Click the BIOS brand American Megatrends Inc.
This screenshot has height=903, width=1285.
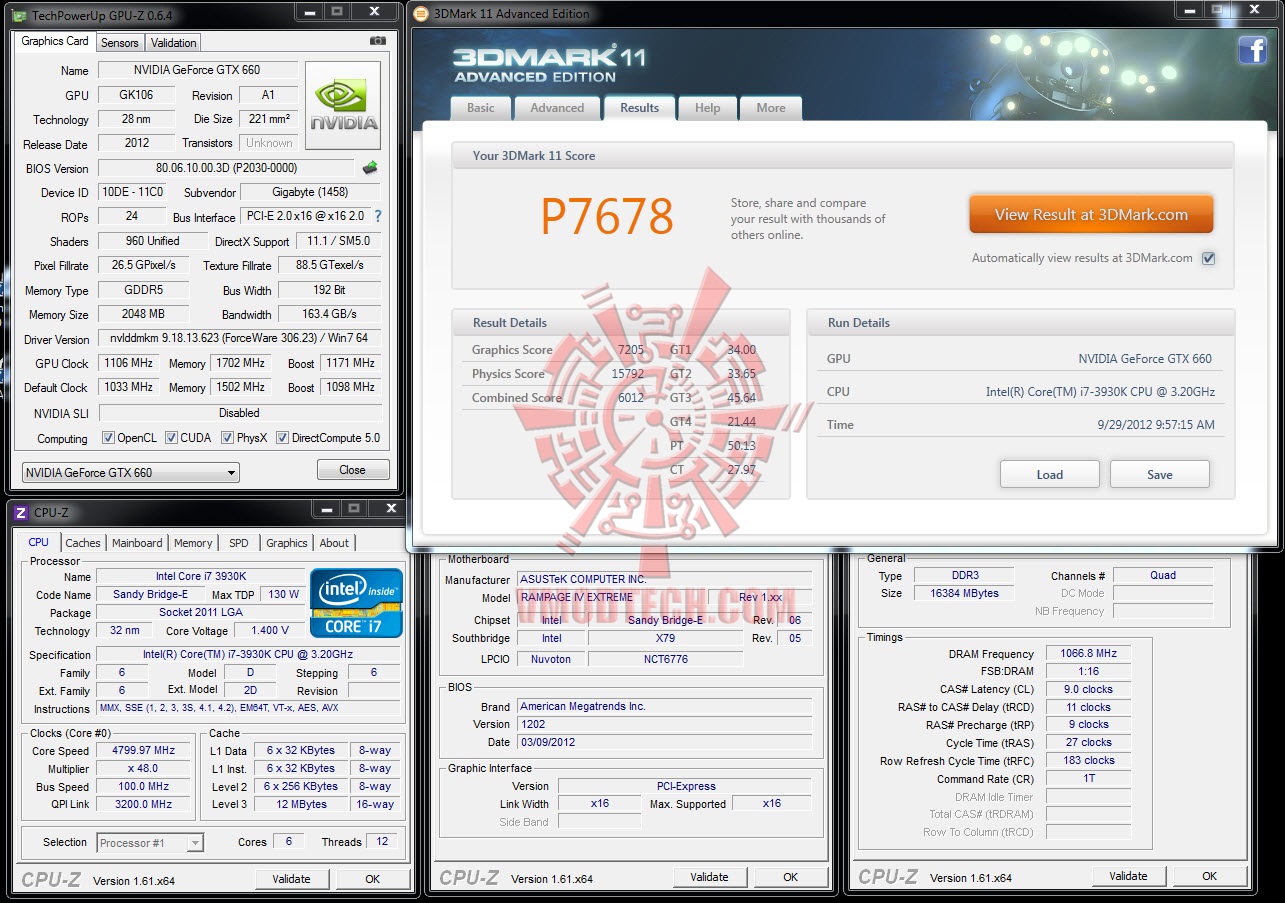[x=665, y=706]
